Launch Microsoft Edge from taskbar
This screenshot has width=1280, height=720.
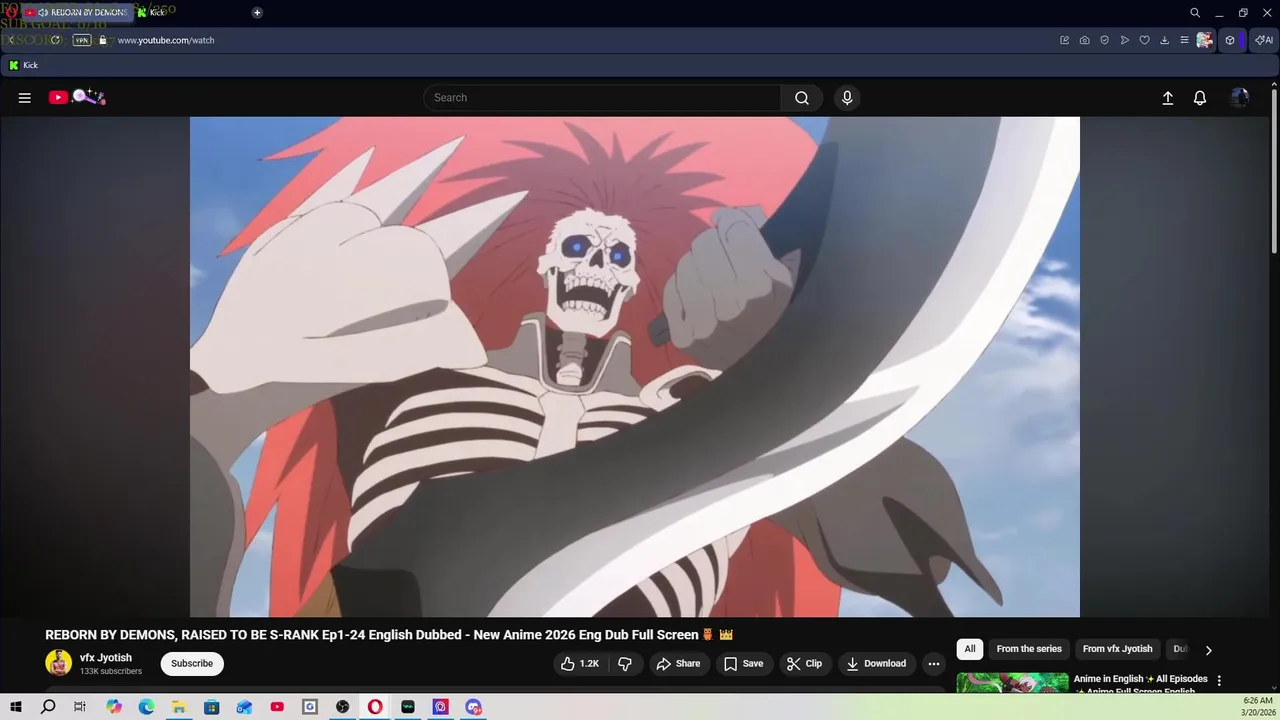tap(146, 707)
